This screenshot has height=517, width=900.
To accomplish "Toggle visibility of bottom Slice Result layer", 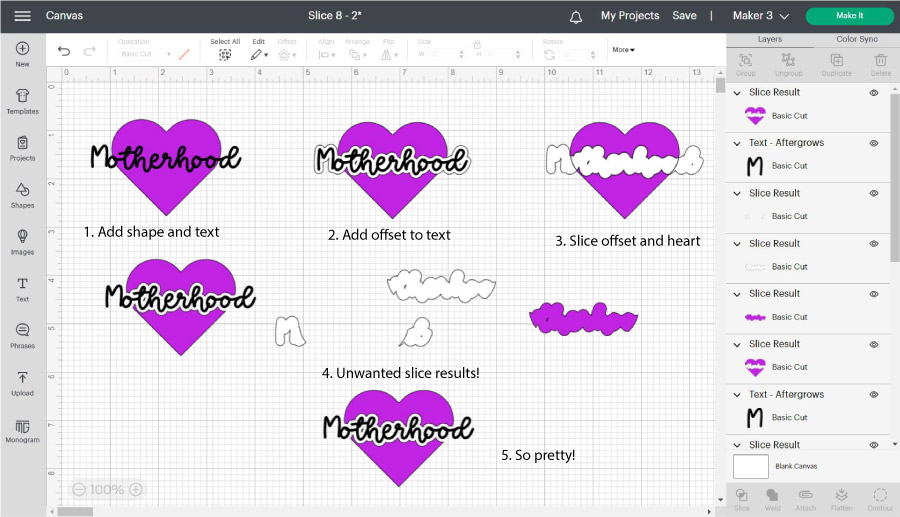I will pyautogui.click(x=874, y=445).
